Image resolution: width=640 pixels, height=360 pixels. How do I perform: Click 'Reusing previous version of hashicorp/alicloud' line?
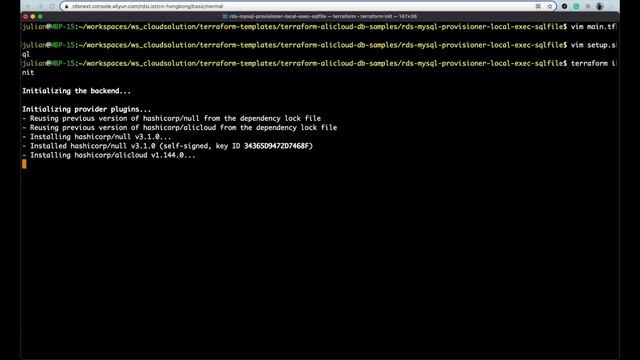click(x=180, y=128)
